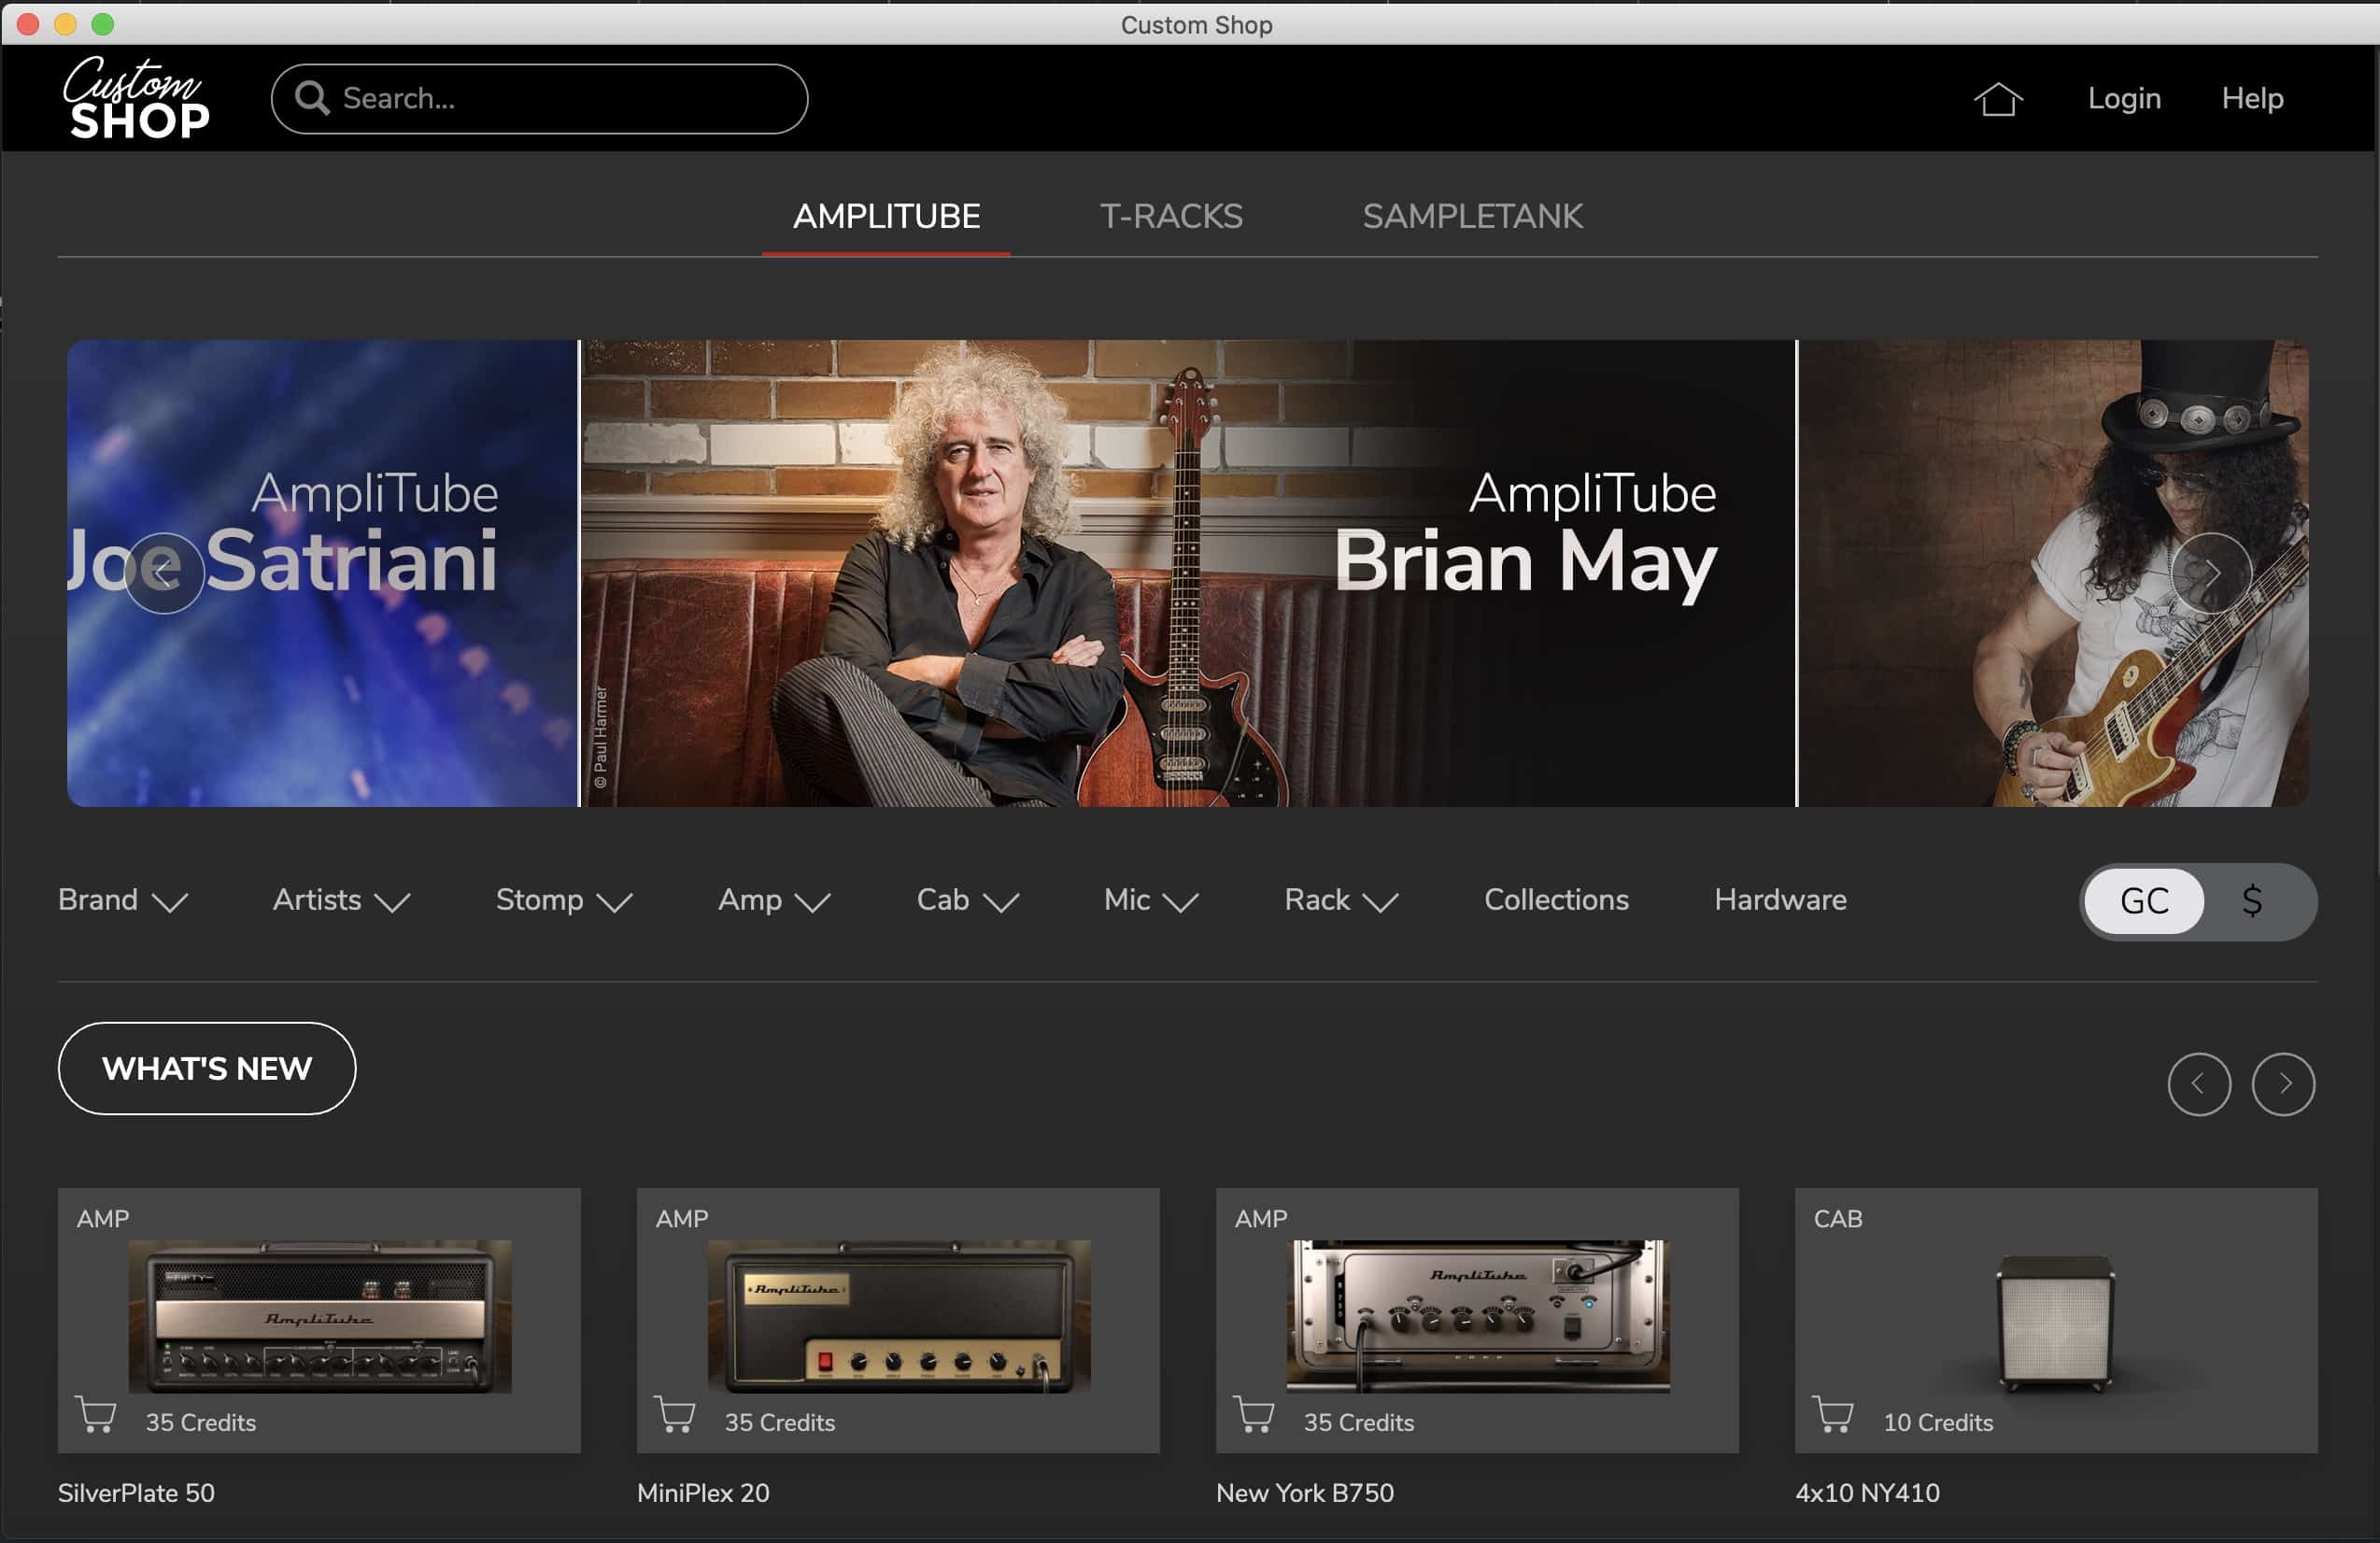Expand the Artists filter dropdown
2380x1543 pixels.
pyautogui.click(x=341, y=900)
